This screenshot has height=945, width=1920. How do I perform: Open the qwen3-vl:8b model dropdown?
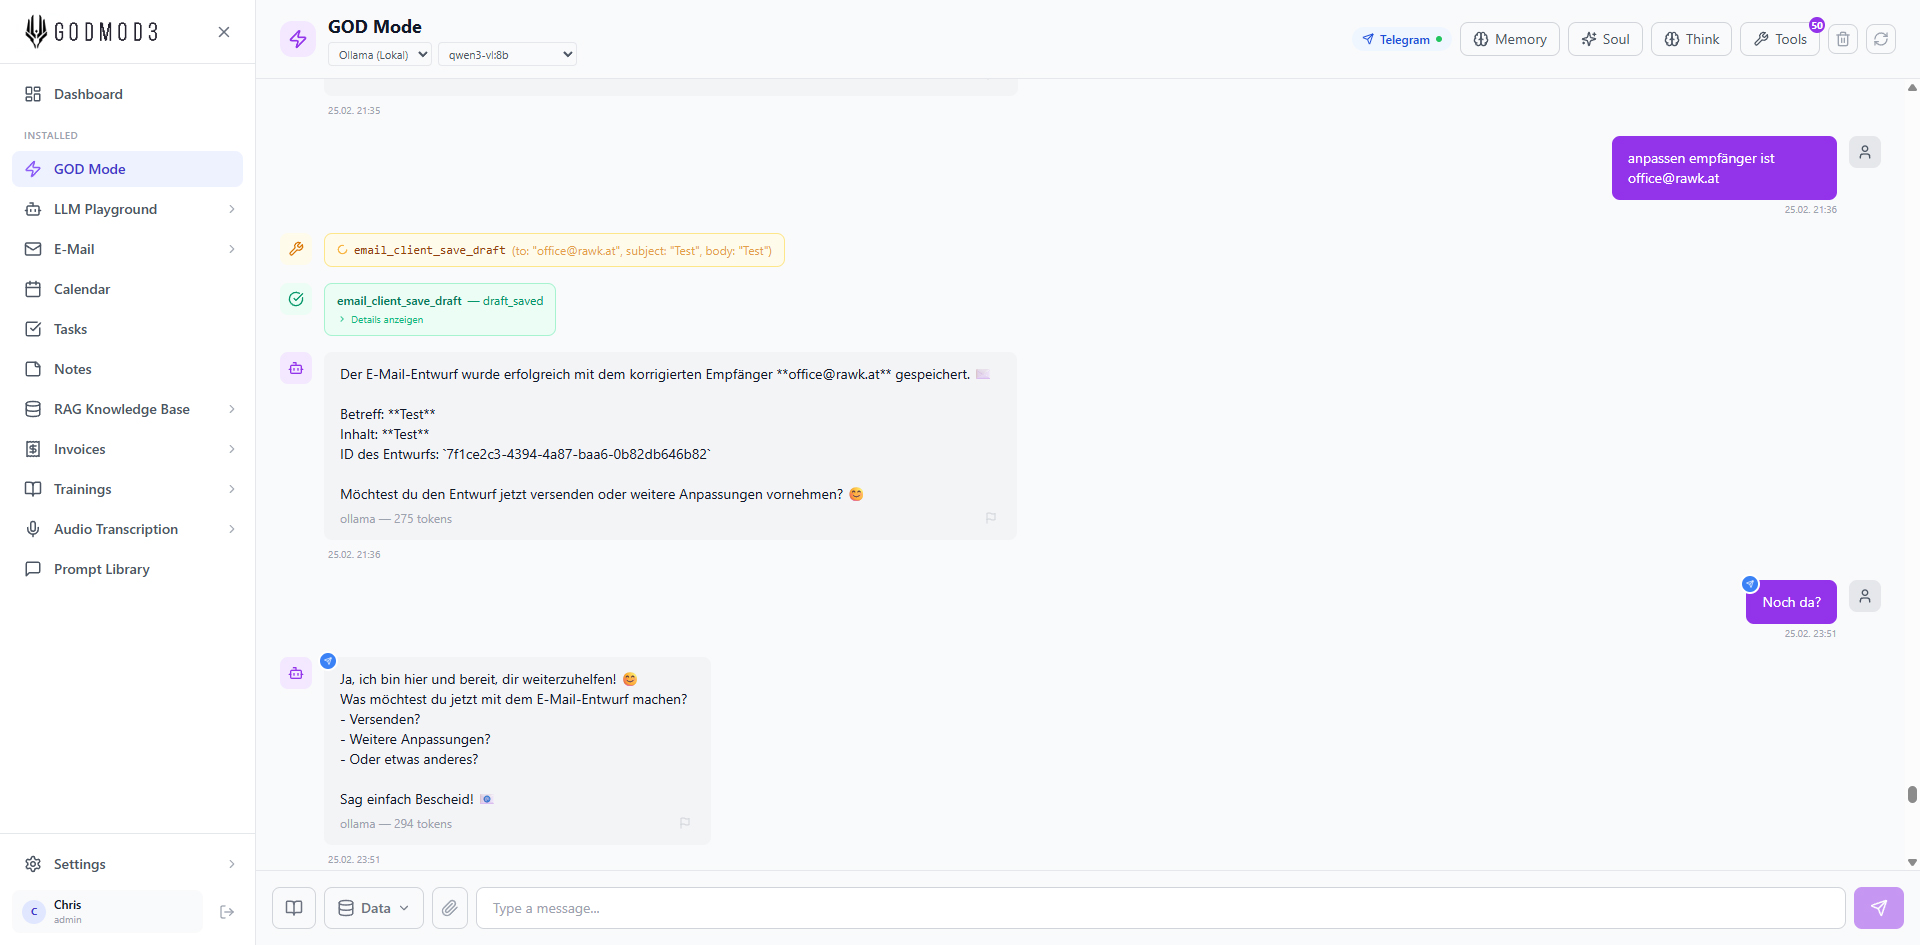pyautogui.click(x=508, y=55)
